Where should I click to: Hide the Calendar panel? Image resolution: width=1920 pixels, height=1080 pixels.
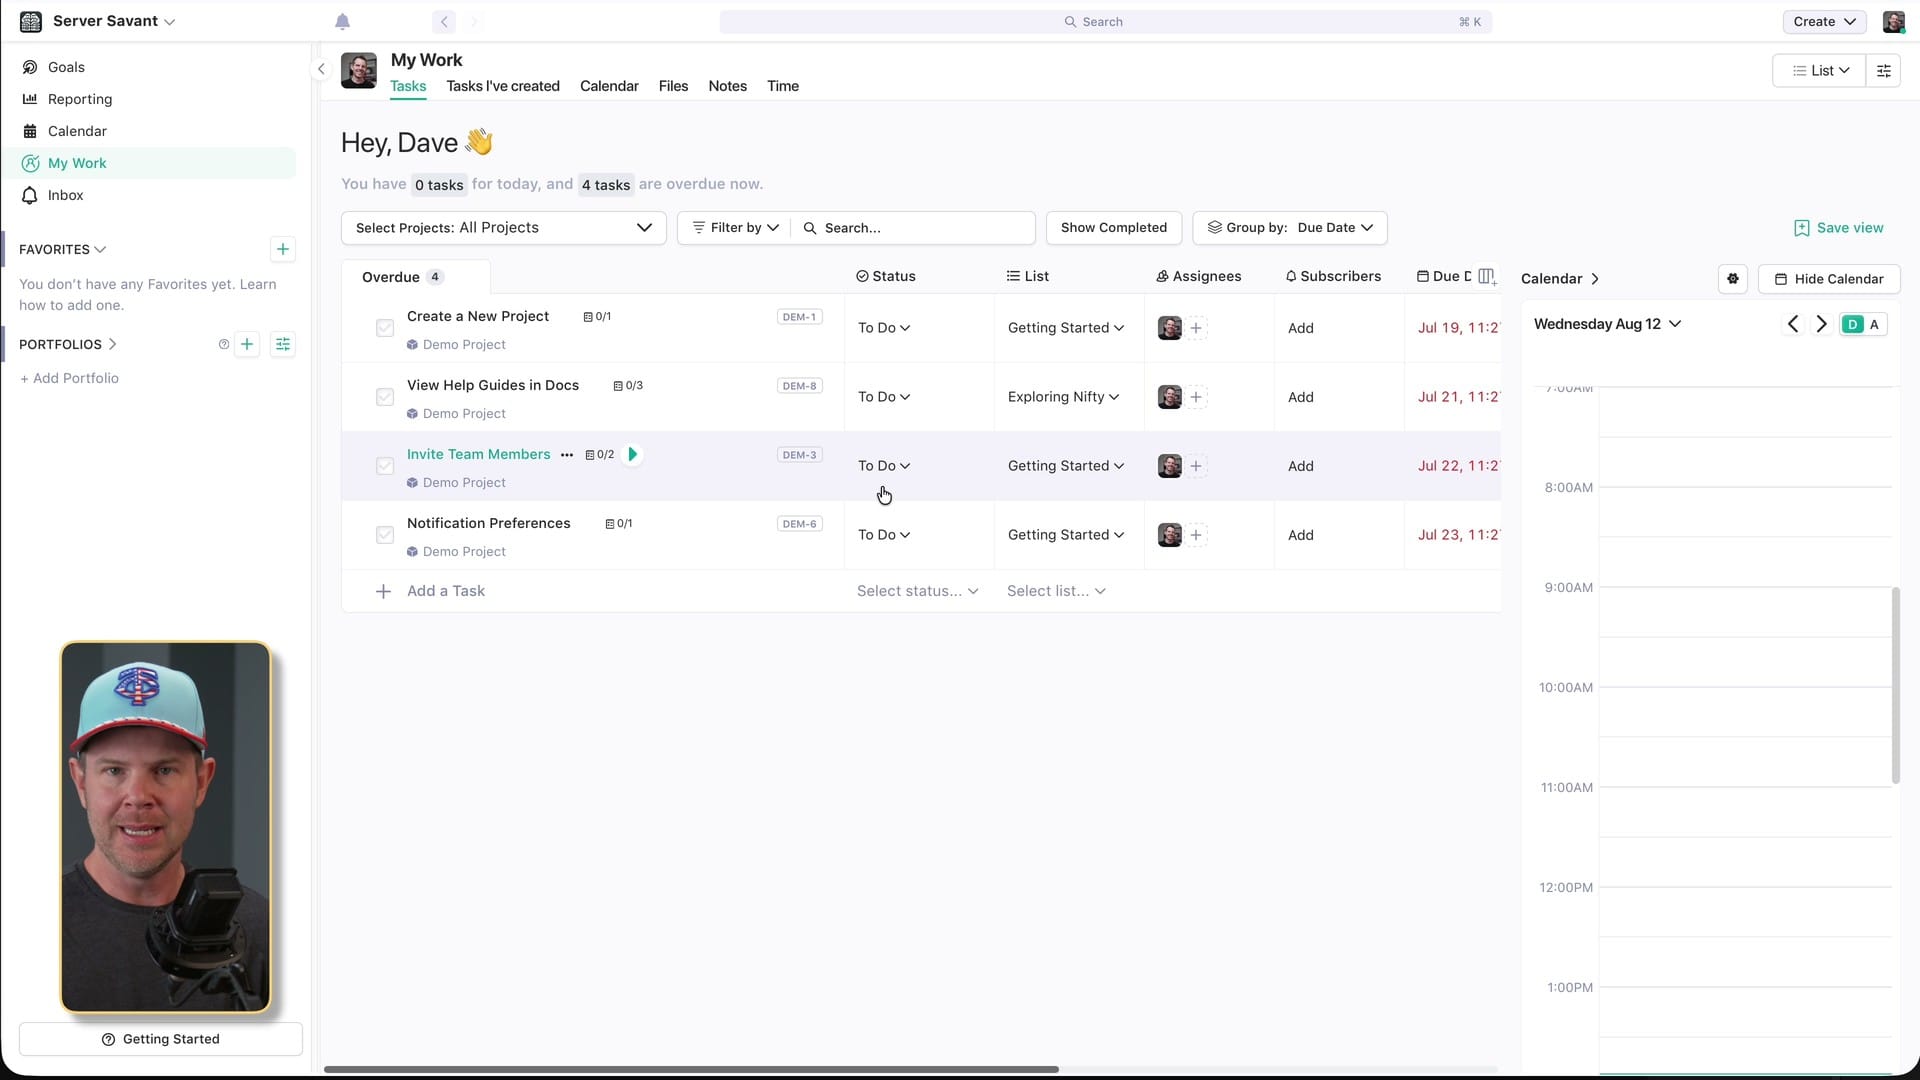pos(1829,279)
